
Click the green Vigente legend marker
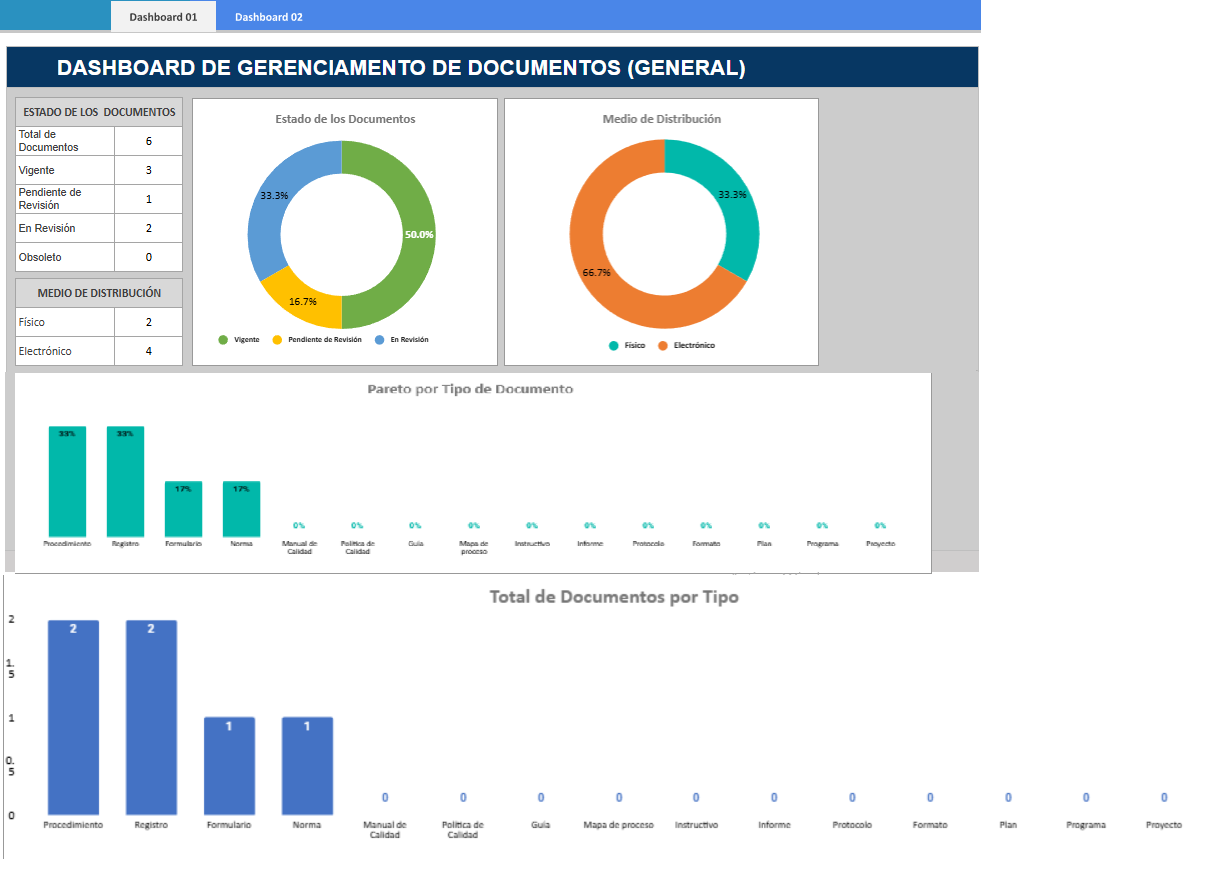point(223,340)
